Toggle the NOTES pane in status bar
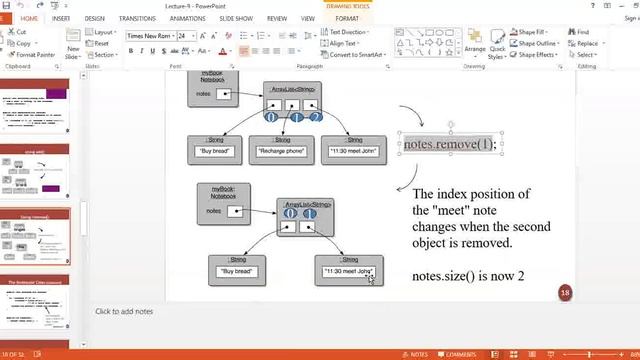This screenshot has width=640, height=360. tap(415, 354)
